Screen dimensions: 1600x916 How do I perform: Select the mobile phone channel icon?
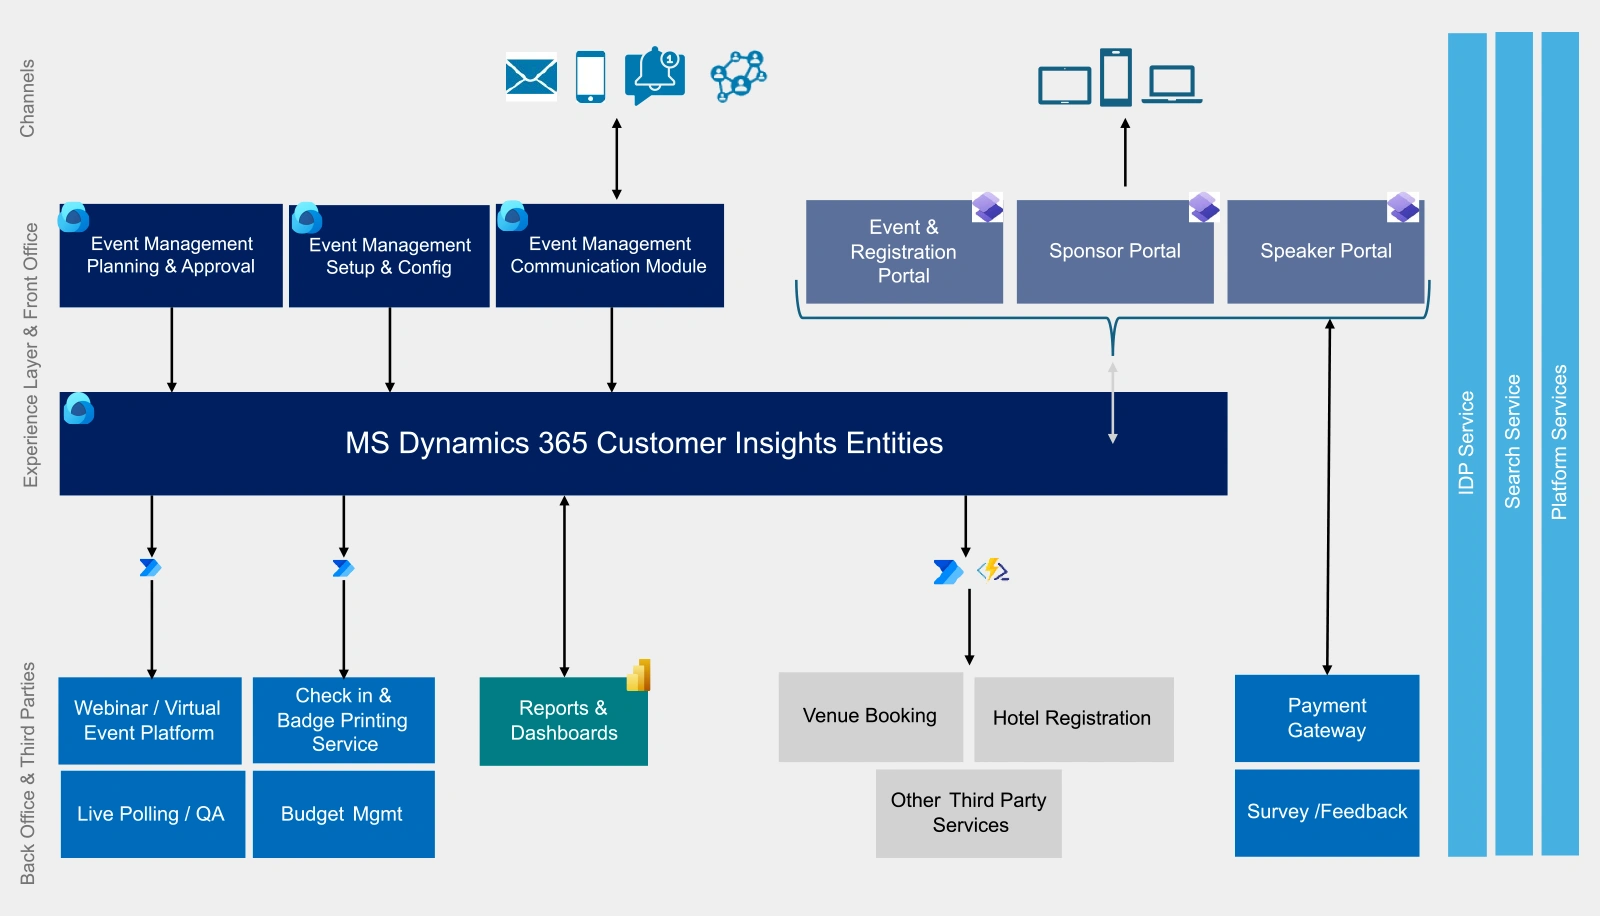(x=591, y=77)
